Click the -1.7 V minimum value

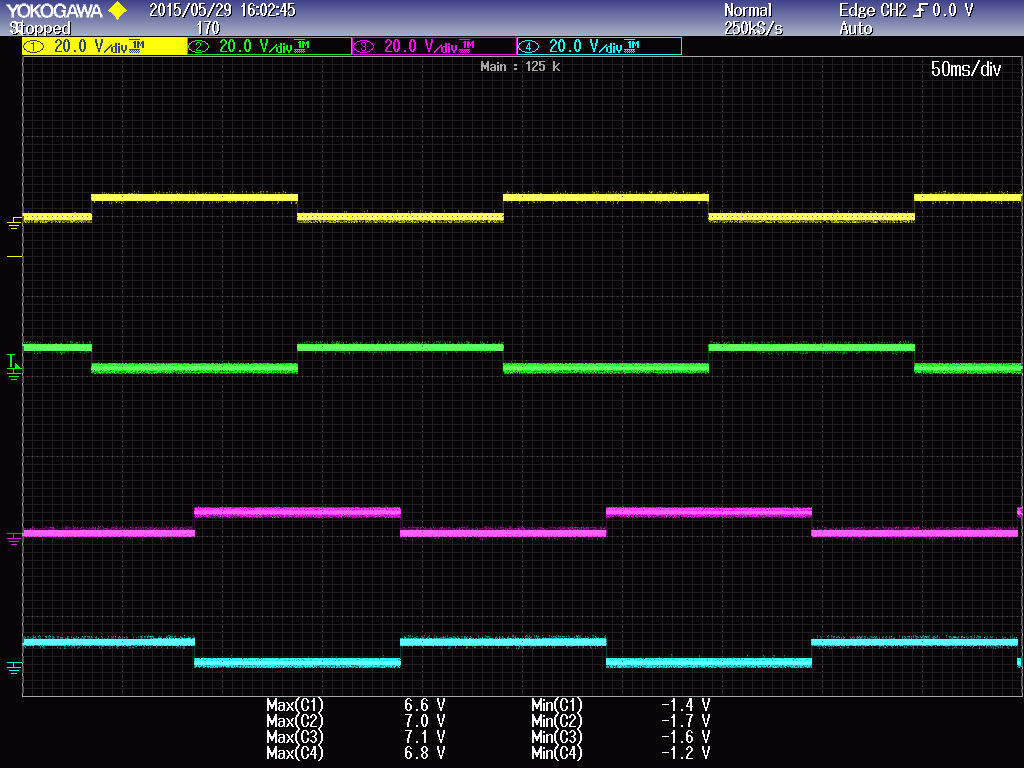click(685, 721)
